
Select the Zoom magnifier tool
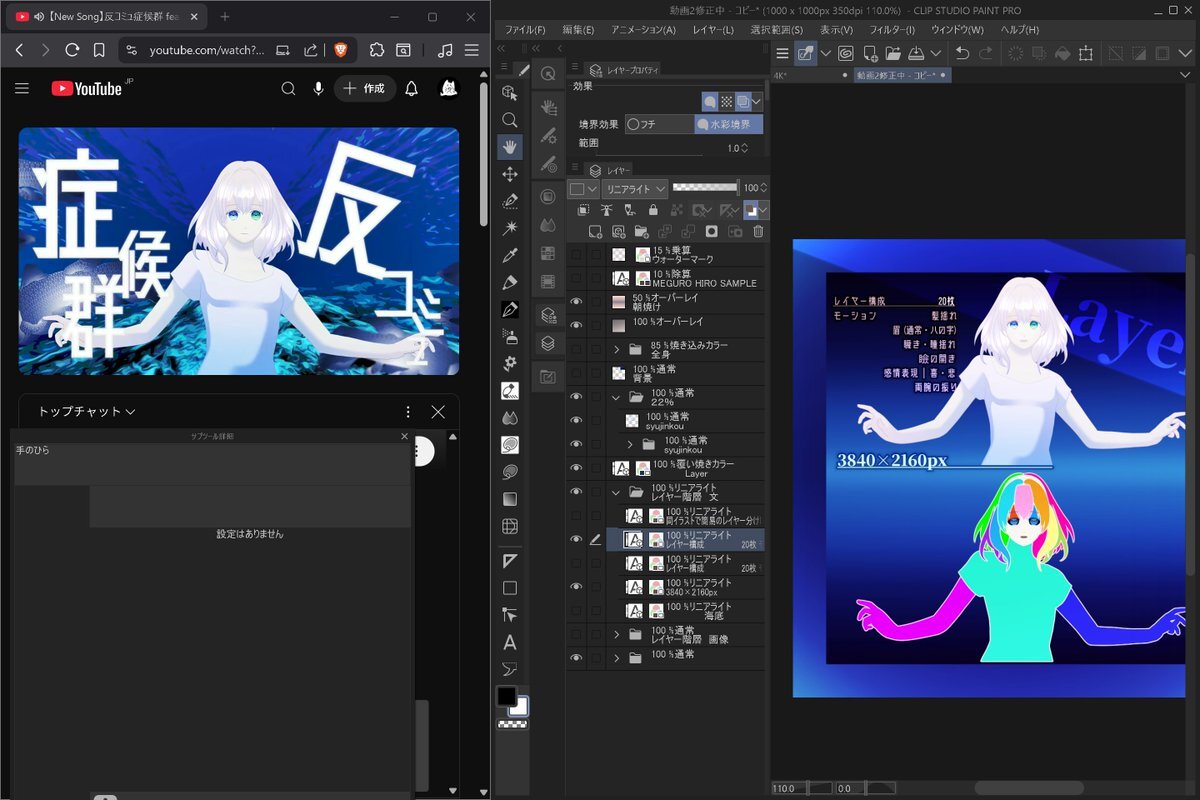(510, 120)
